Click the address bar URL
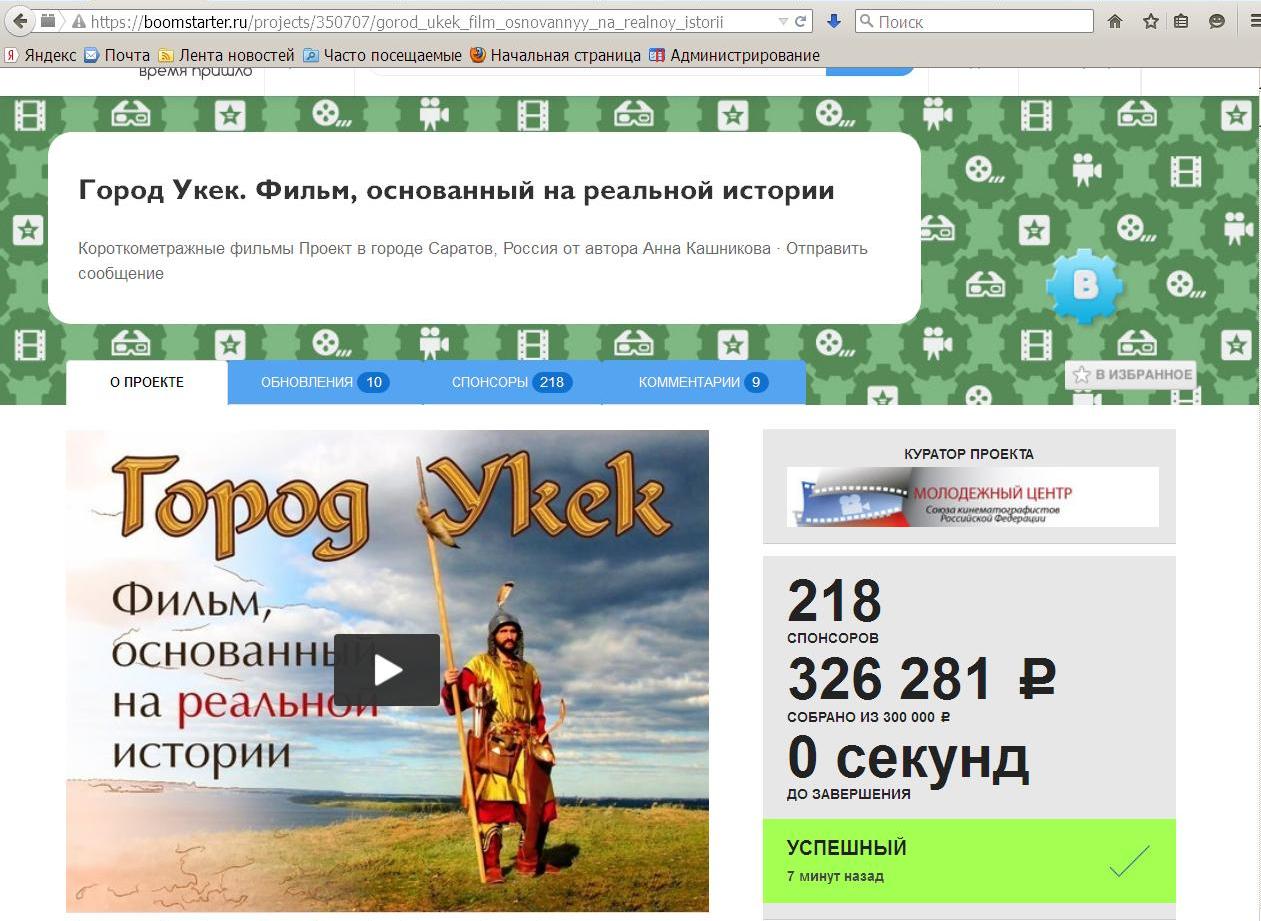This screenshot has width=1261, height=921. click(x=406, y=21)
